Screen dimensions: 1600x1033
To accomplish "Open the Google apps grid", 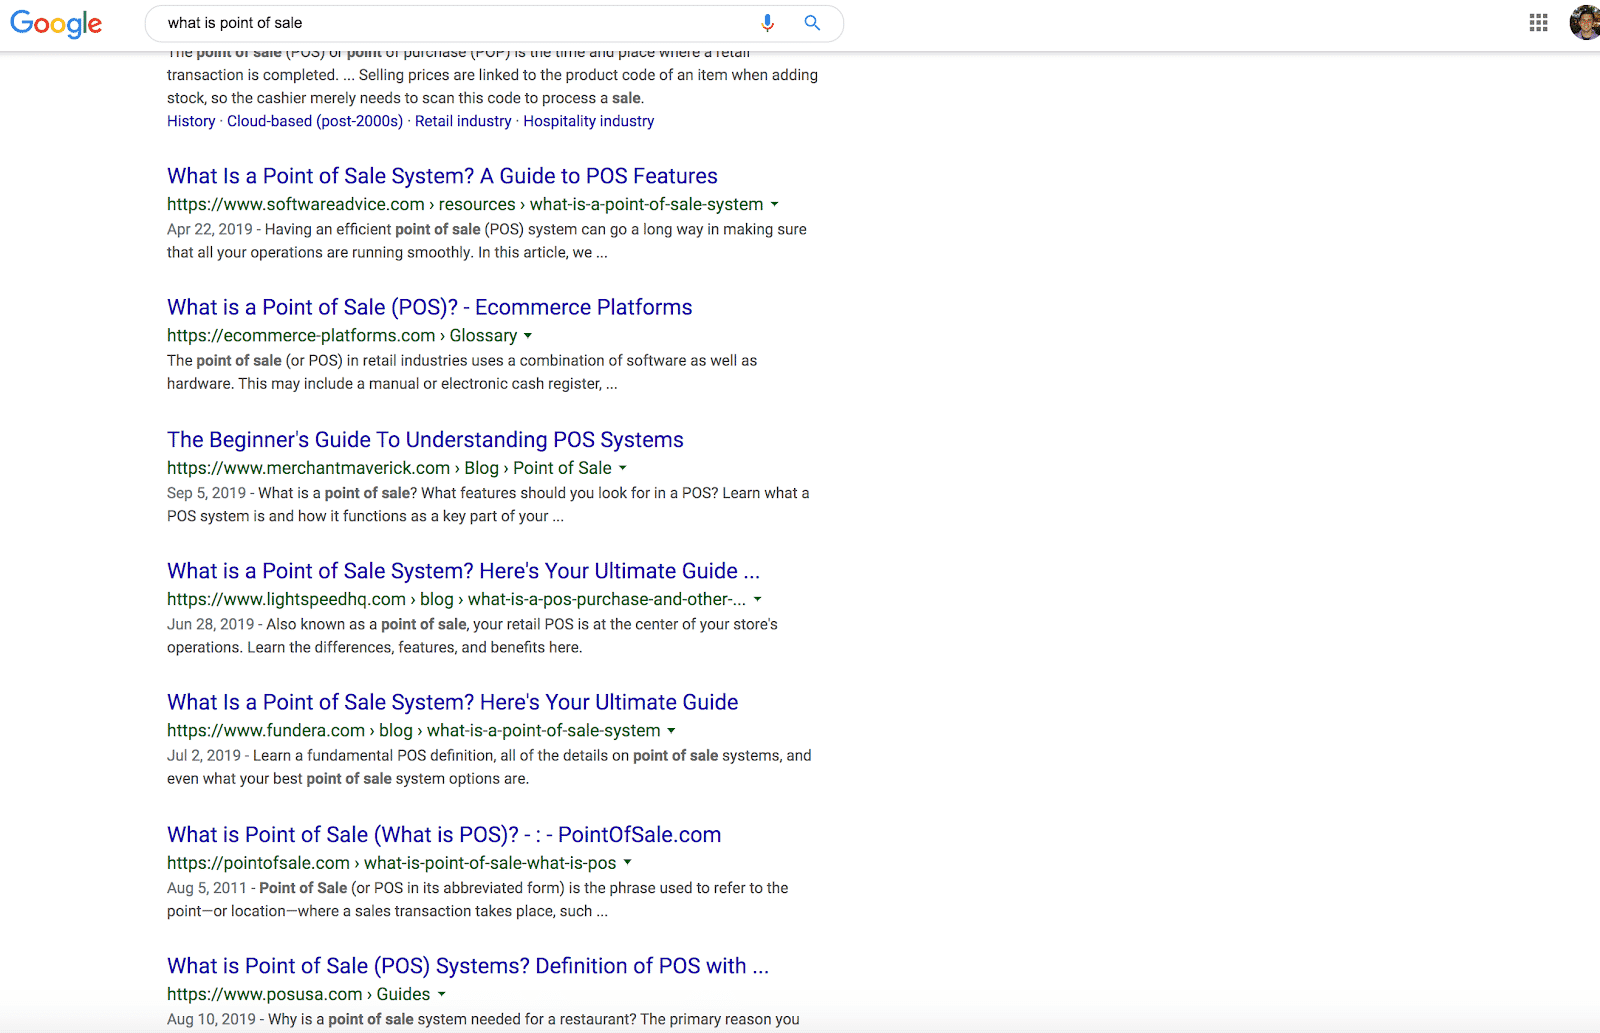I will [x=1539, y=22].
